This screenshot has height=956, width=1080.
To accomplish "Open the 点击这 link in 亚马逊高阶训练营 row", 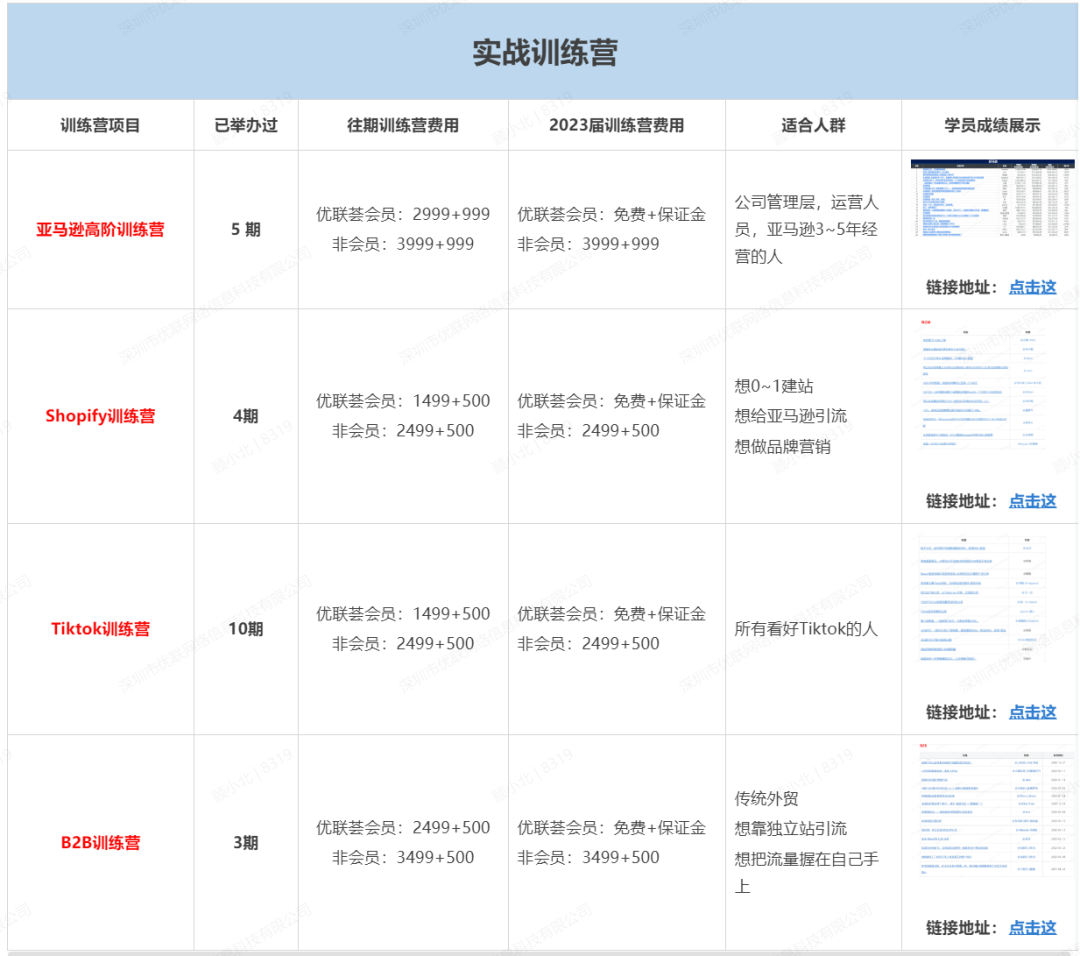I will (1032, 287).
